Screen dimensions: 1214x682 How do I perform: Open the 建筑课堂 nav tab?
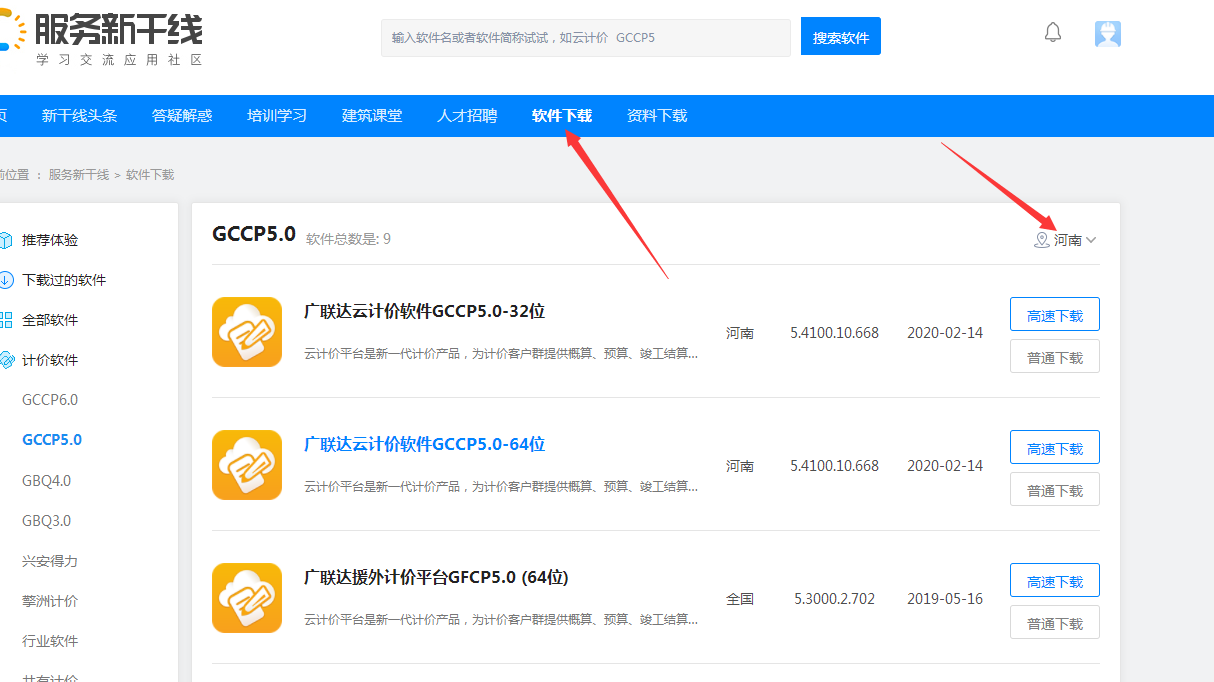(x=372, y=116)
